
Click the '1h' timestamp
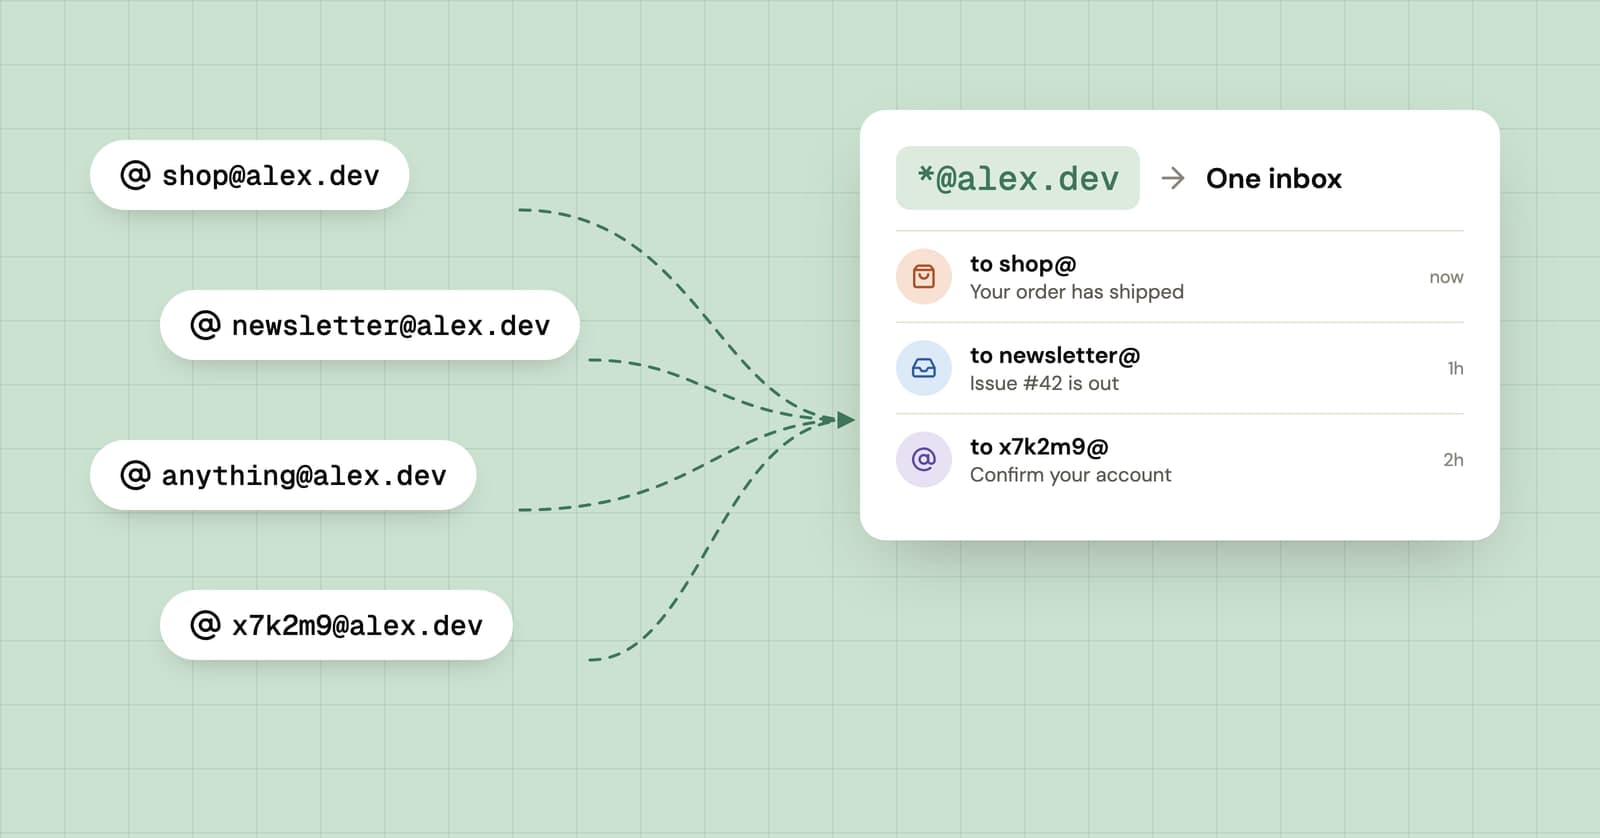click(1455, 368)
